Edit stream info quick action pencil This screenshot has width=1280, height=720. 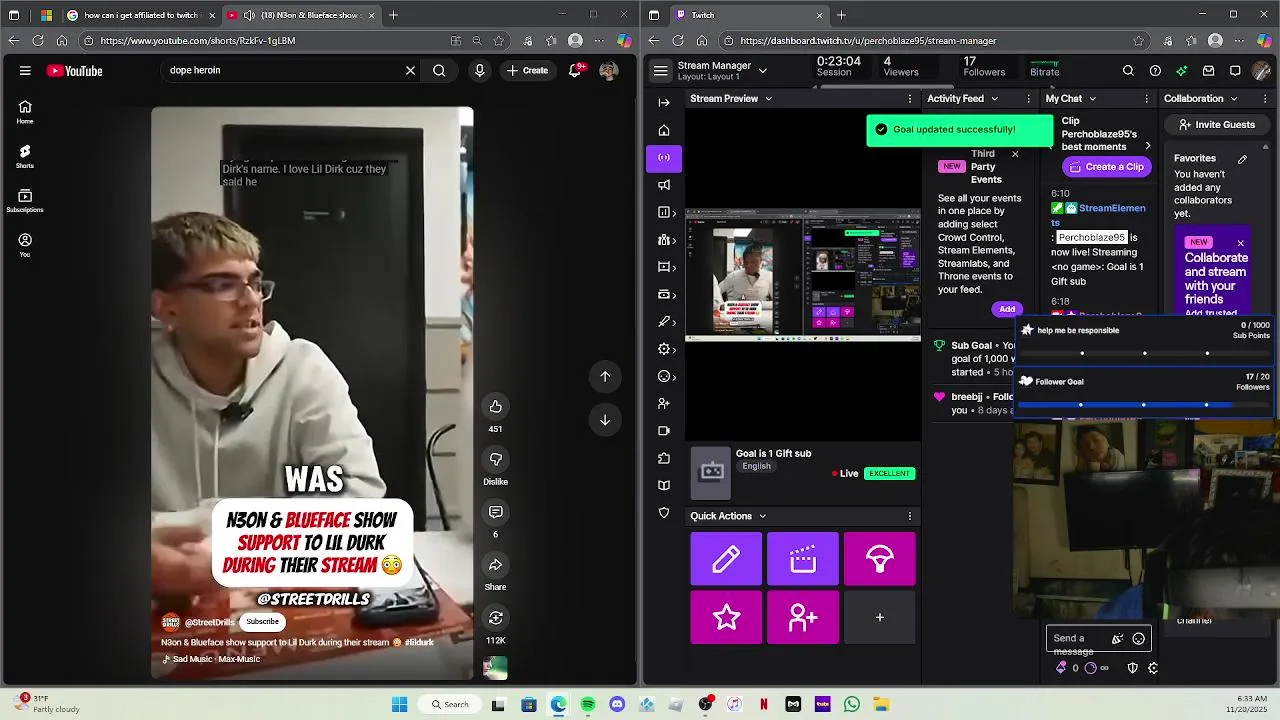tap(726, 559)
